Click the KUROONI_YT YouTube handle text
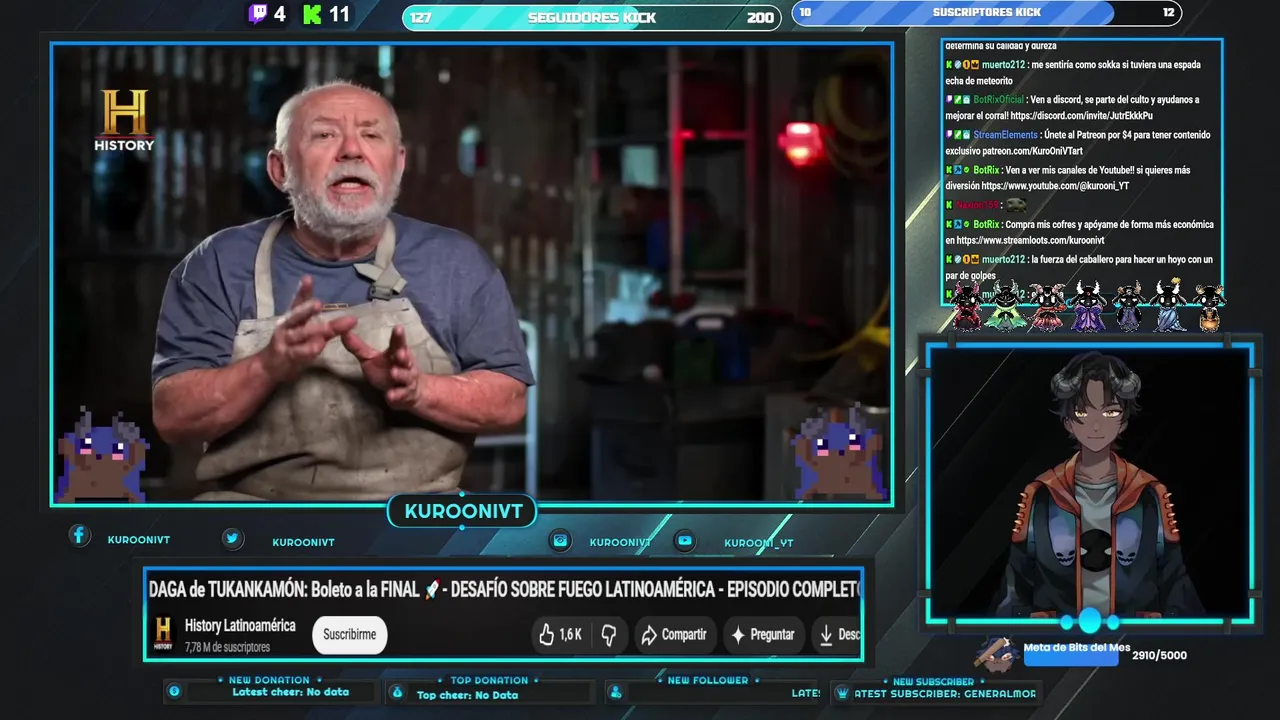The height and width of the screenshot is (720, 1280). (759, 543)
